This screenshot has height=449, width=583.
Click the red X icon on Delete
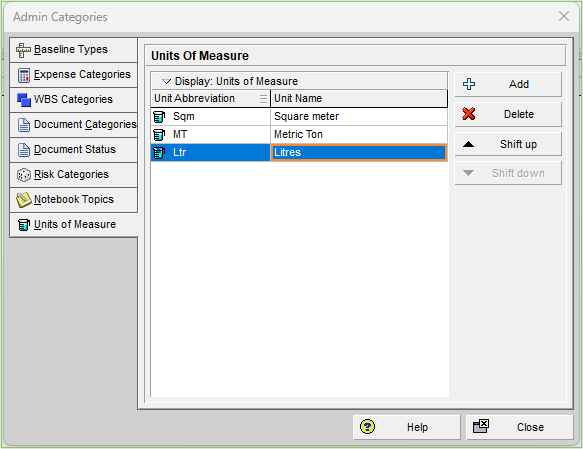pyautogui.click(x=468, y=114)
